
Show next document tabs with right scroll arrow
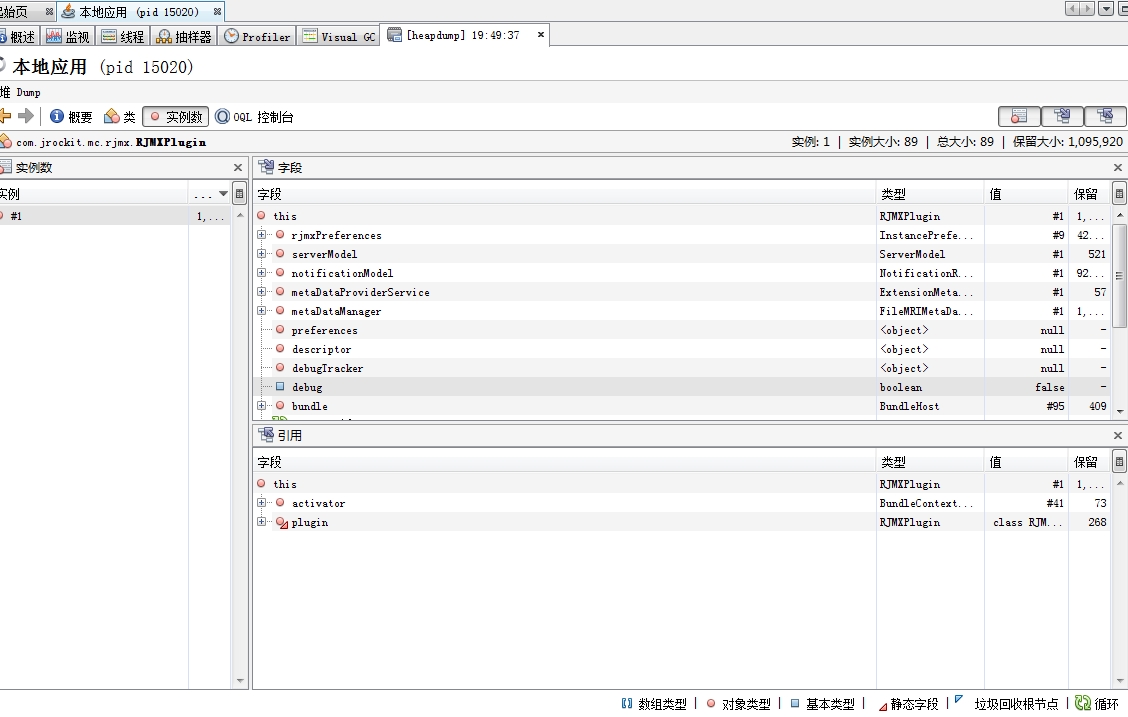[x=1087, y=9]
